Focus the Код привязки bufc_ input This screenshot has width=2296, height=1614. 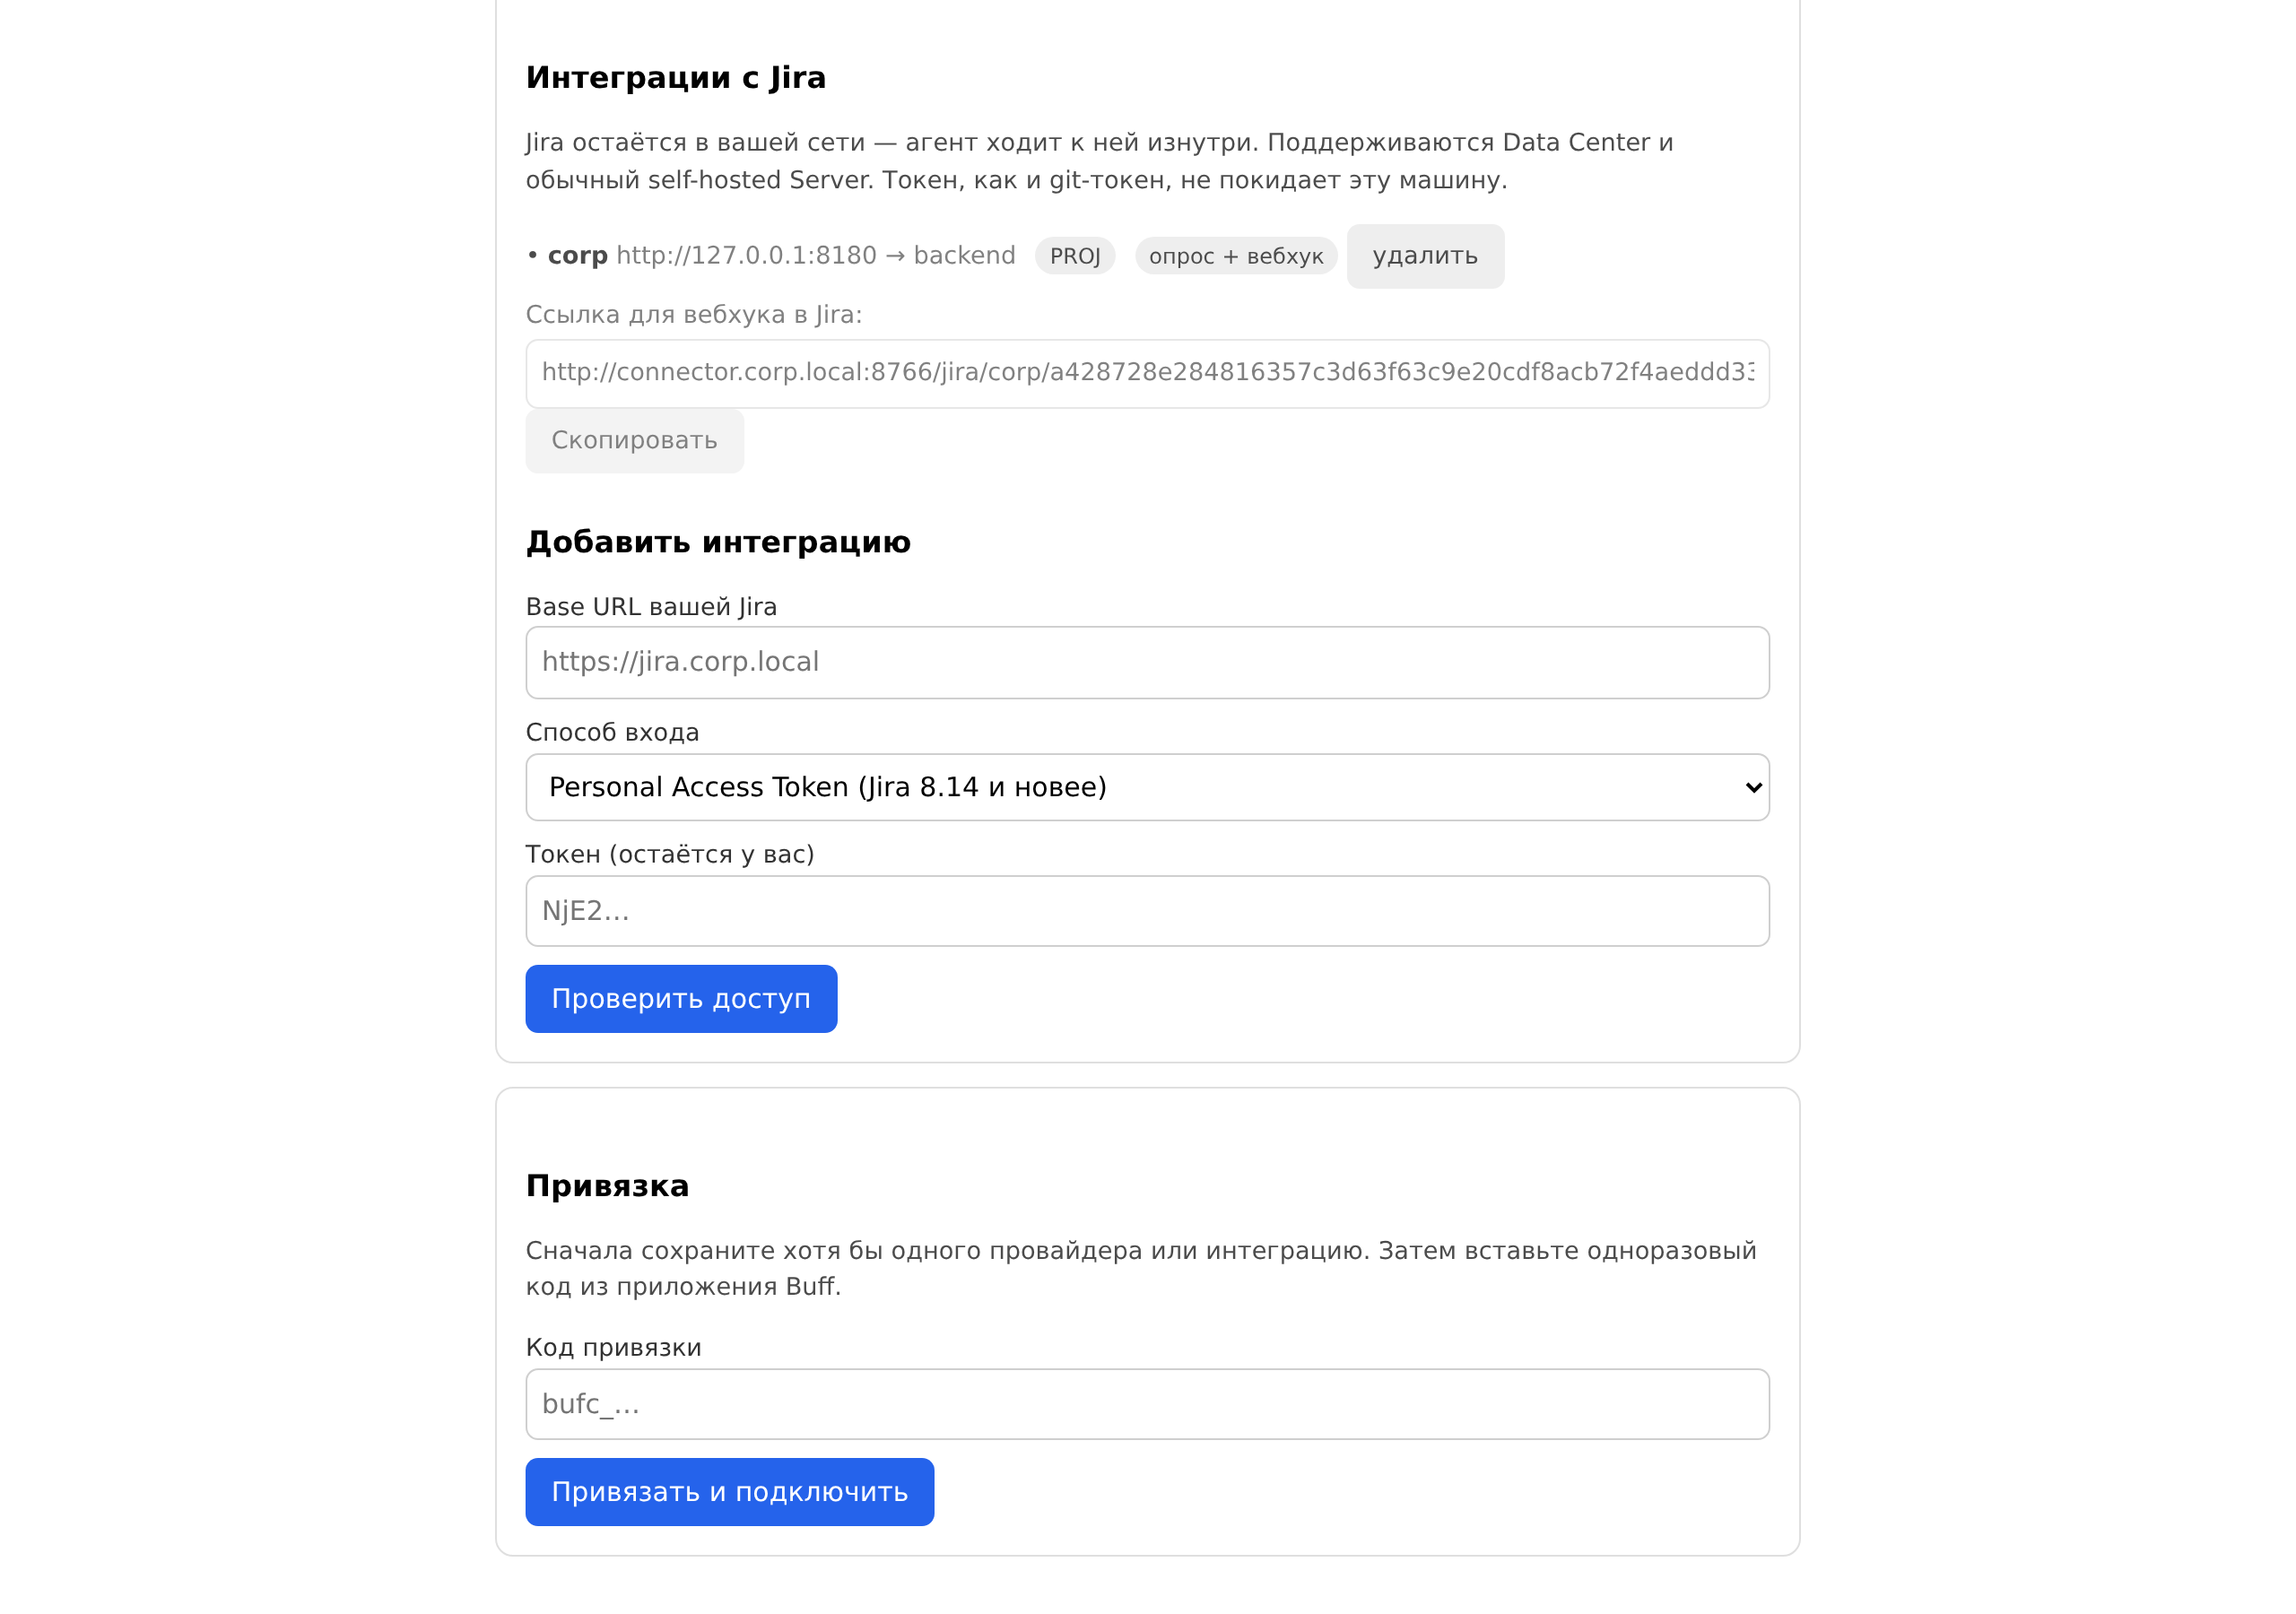point(1147,1403)
